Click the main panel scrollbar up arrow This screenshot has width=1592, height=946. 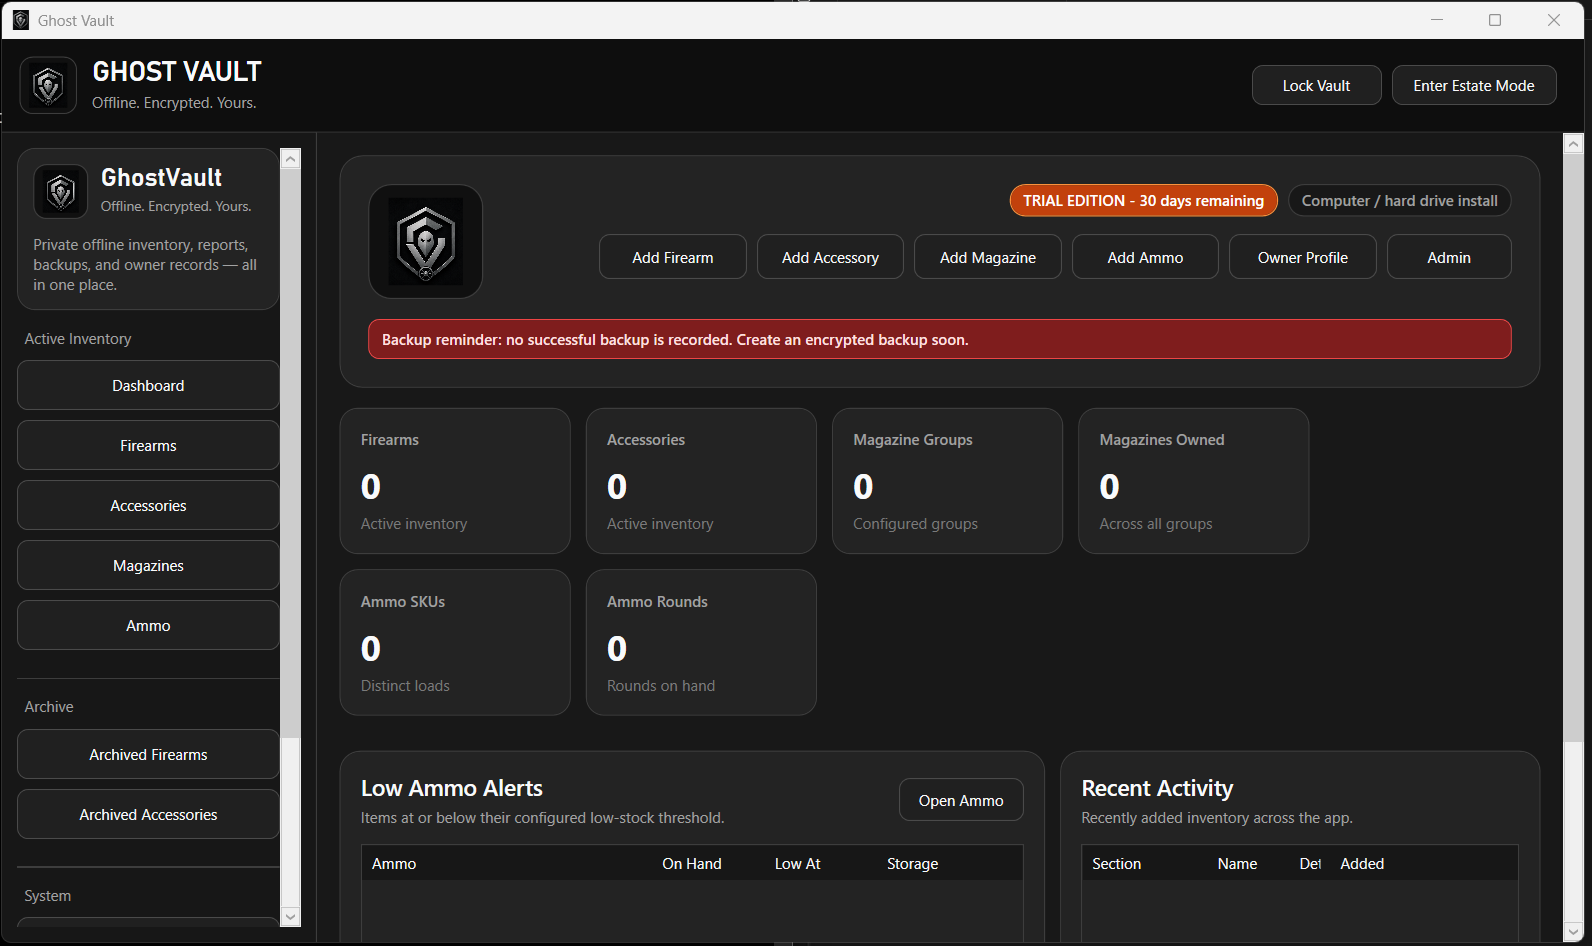click(1573, 144)
